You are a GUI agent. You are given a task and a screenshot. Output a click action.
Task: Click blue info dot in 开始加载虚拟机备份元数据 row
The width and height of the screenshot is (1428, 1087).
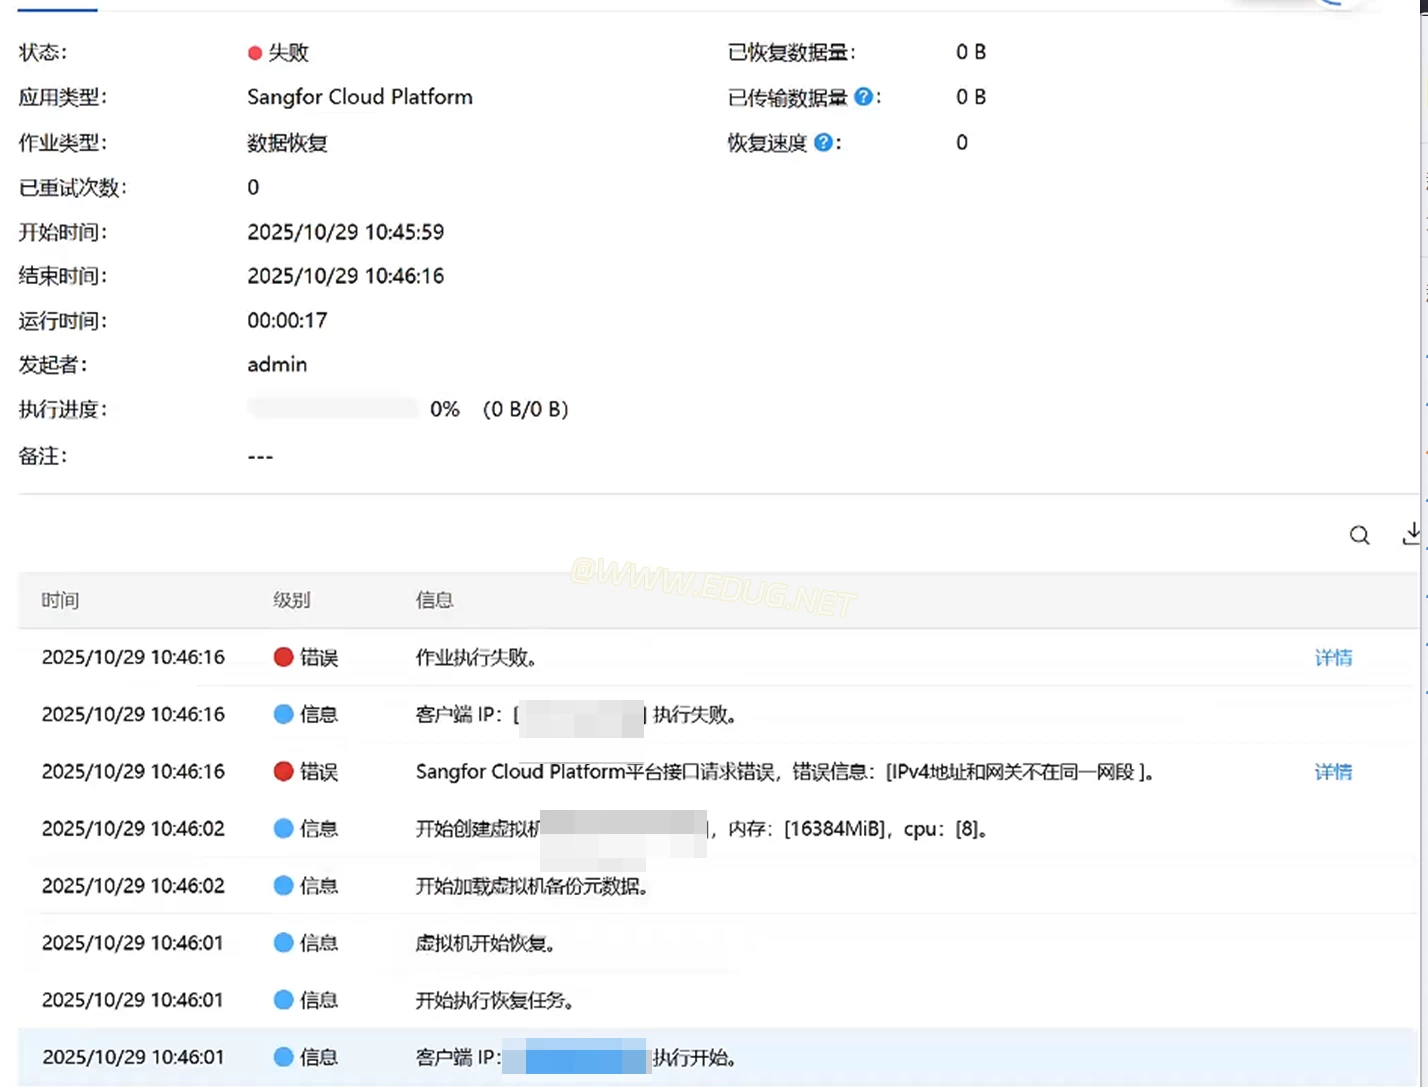click(x=283, y=885)
